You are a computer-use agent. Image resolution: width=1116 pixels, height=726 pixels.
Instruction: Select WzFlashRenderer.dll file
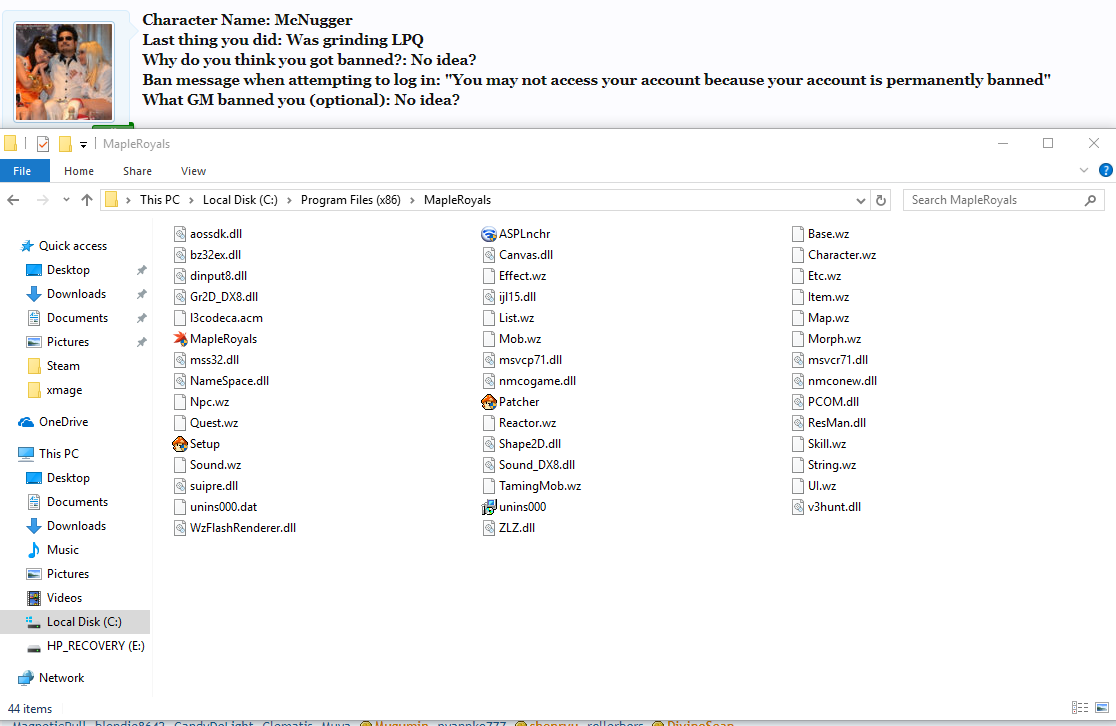click(235, 527)
